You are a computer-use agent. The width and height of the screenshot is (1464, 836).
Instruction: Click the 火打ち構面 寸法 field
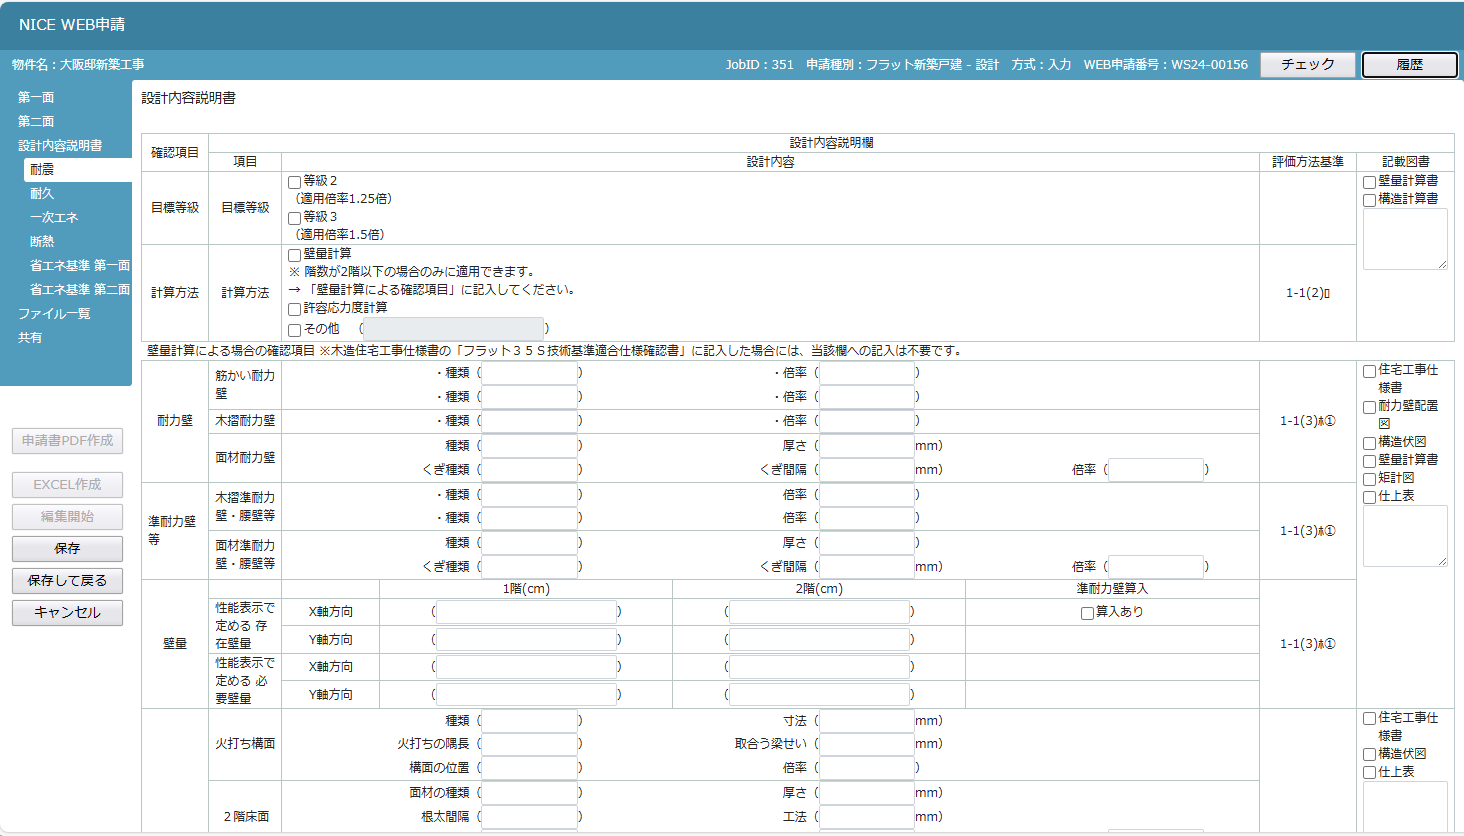coord(867,721)
